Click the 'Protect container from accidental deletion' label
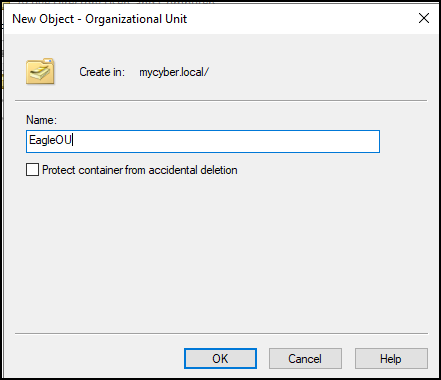 tap(140, 170)
